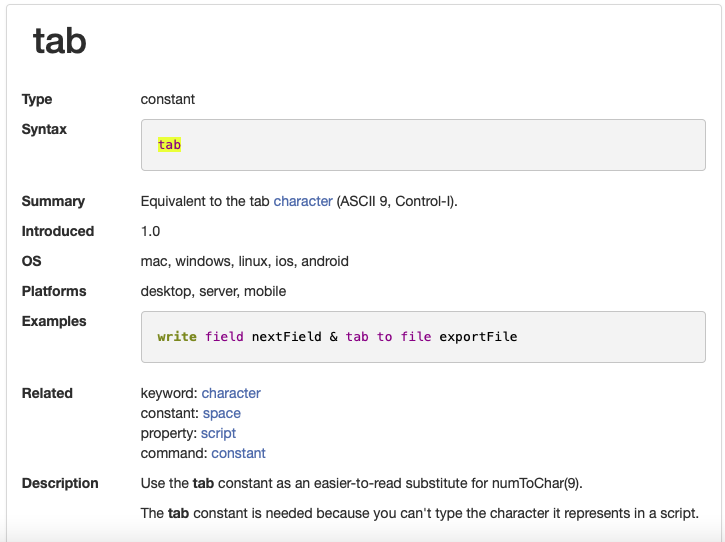The width and height of the screenshot is (725, 542).
Task: Click "numToChar(9)" text in the Description
Action: pyautogui.click(x=536, y=484)
